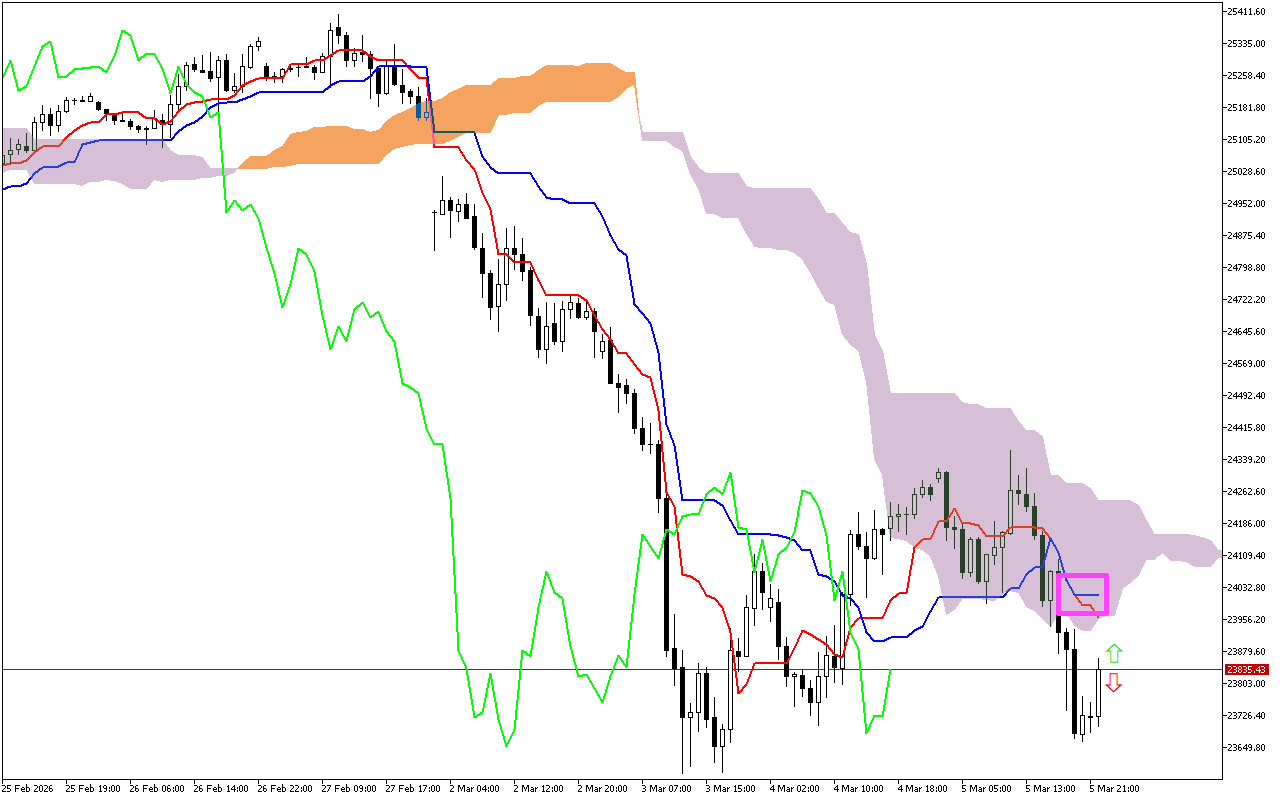1280x800 pixels.
Task: Click the green up arrow marker
Action: pos(1113,655)
